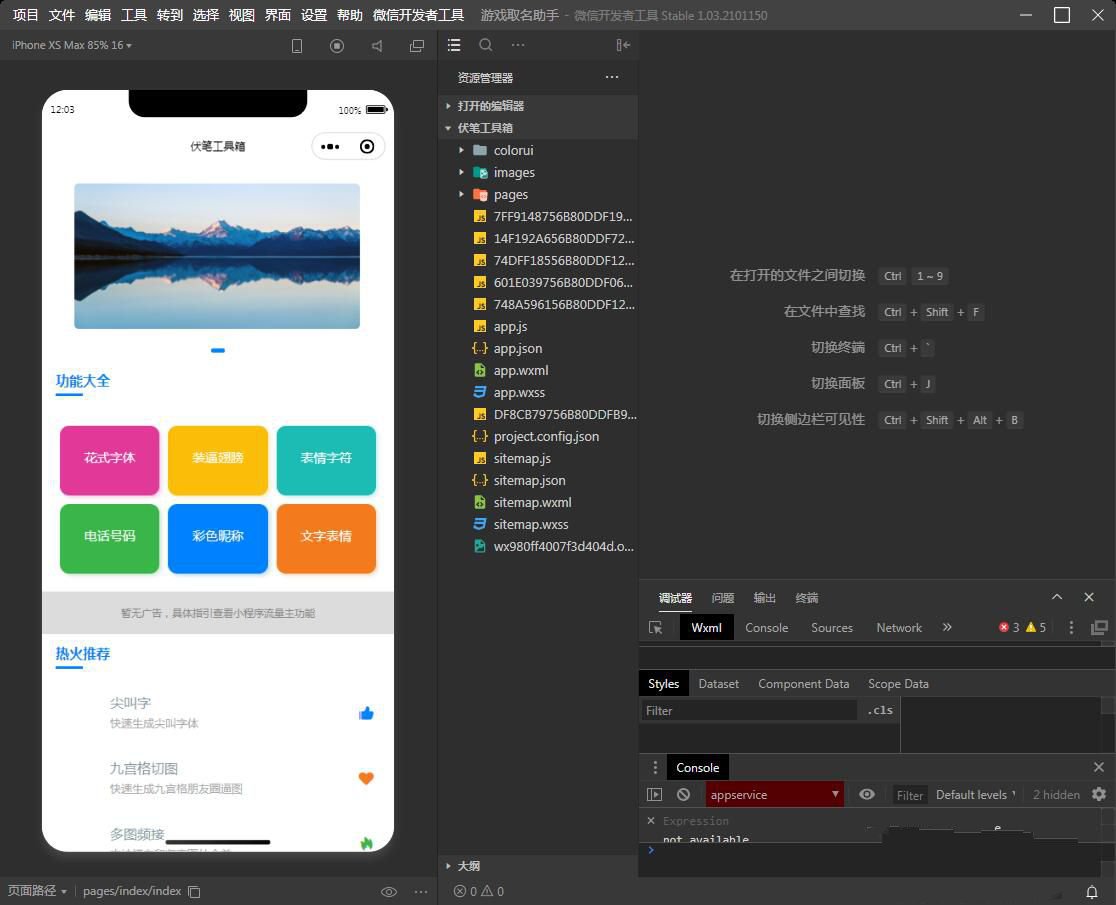This screenshot has width=1116, height=905.
Task: Open the console drawer dots menu
Action: (655, 768)
